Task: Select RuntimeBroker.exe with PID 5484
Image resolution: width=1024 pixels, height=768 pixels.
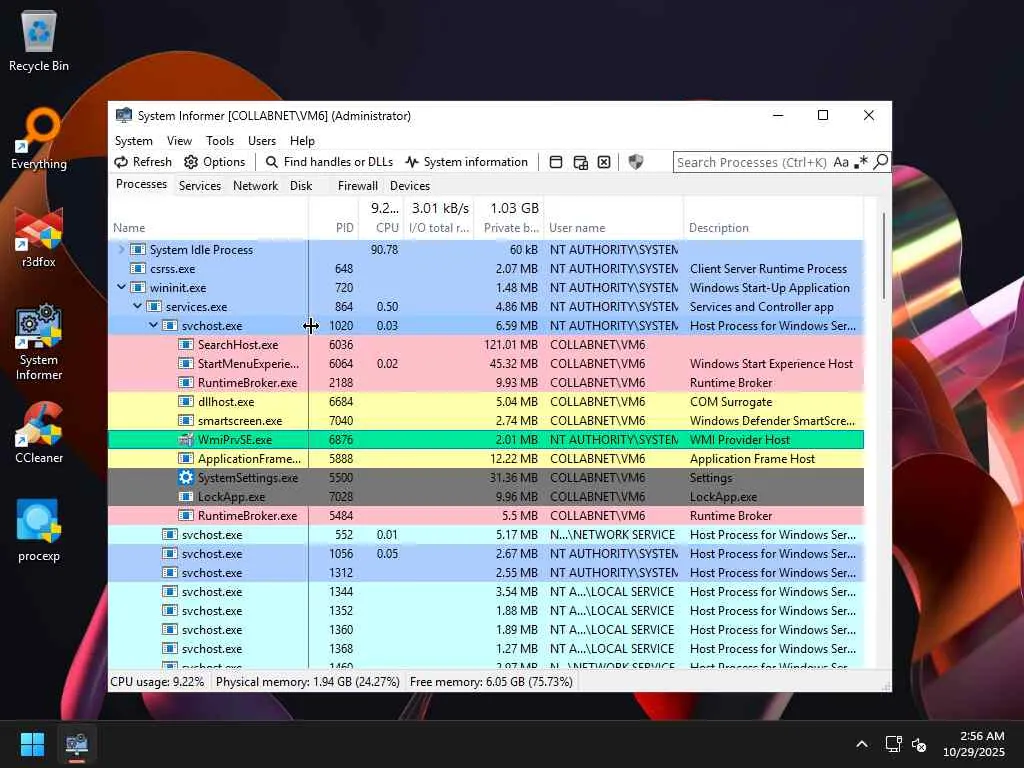Action: pyautogui.click(x=486, y=515)
